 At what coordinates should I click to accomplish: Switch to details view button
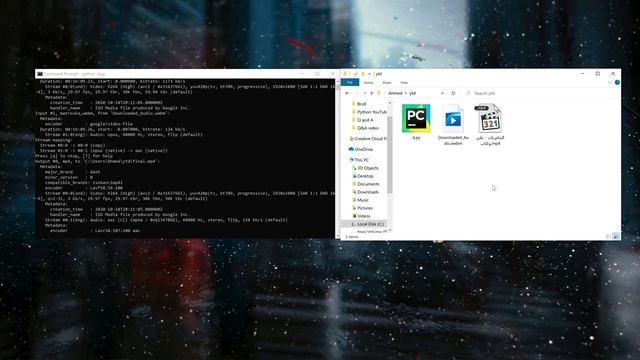click(608, 236)
